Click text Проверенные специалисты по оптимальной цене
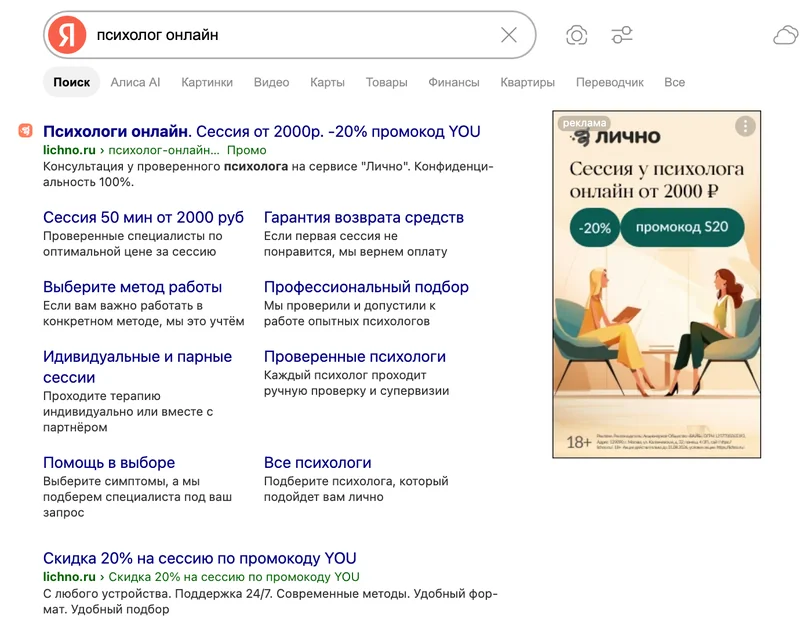The image size is (800, 632). click(133, 244)
